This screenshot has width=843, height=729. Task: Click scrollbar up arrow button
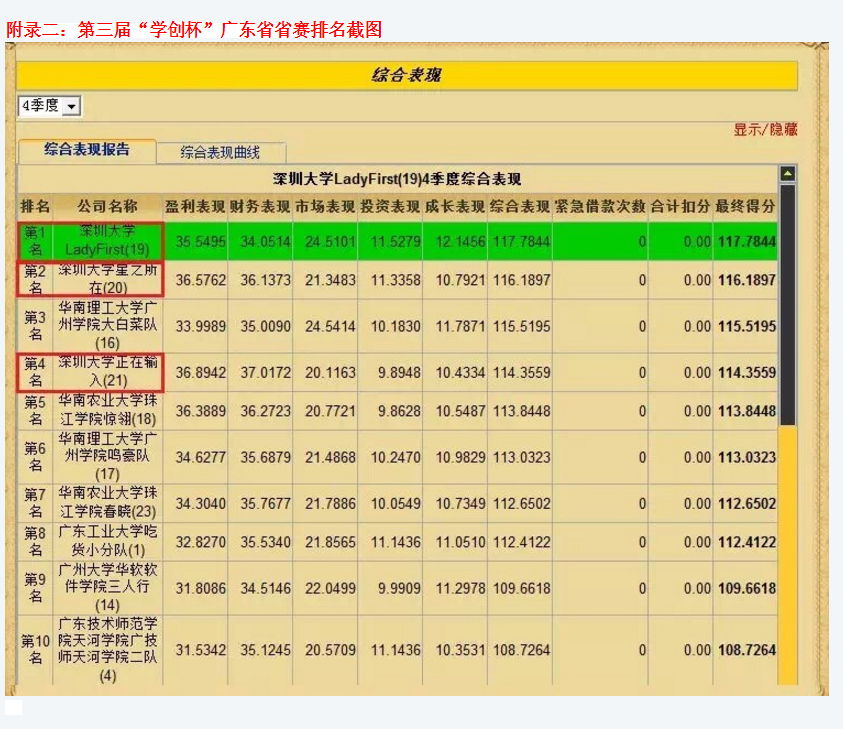coord(788,174)
